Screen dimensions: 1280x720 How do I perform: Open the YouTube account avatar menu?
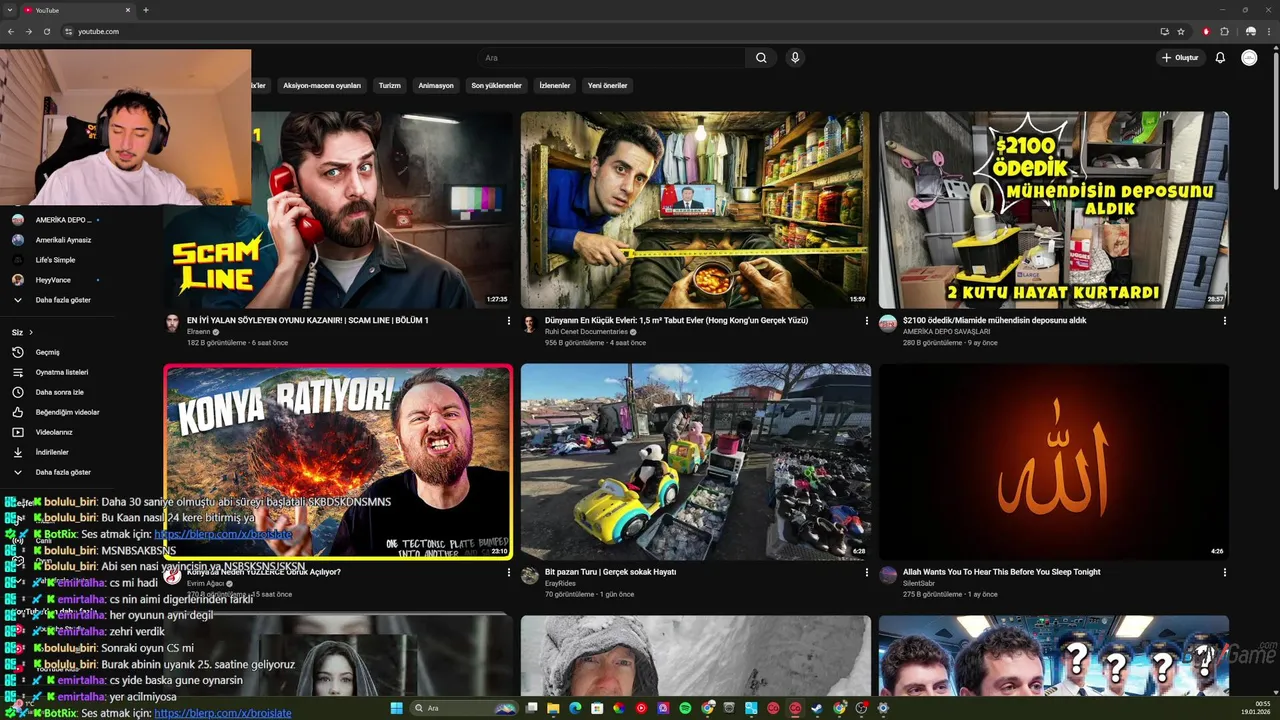click(1249, 58)
